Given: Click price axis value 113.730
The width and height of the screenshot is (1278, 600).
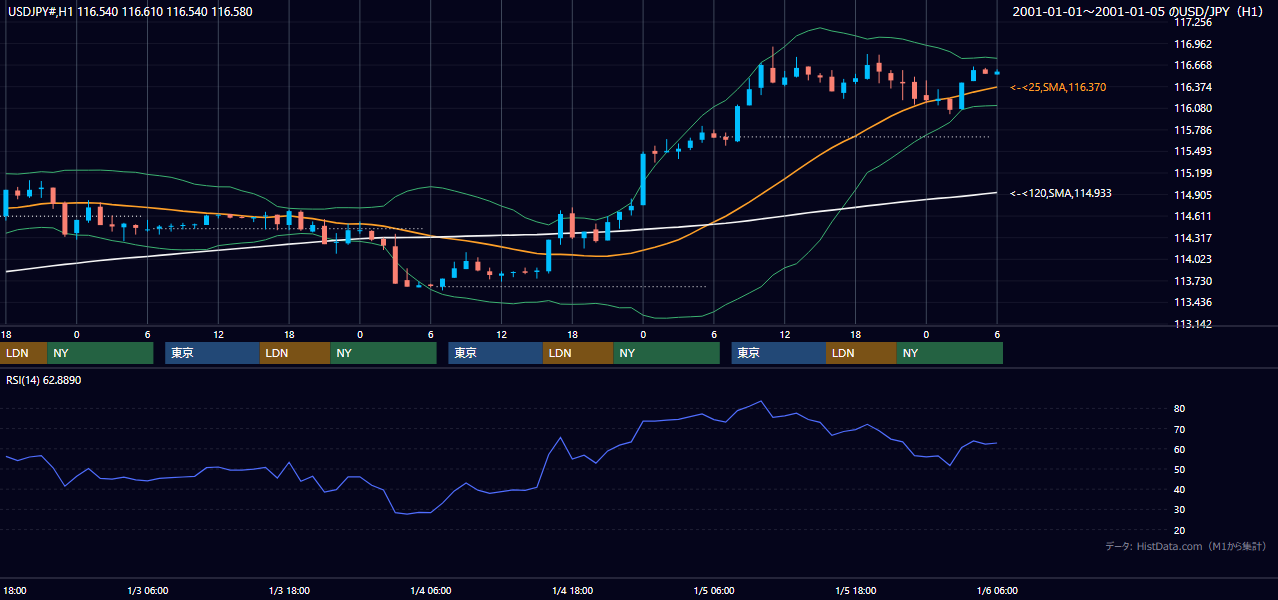Looking at the screenshot, I should pos(1192,281).
